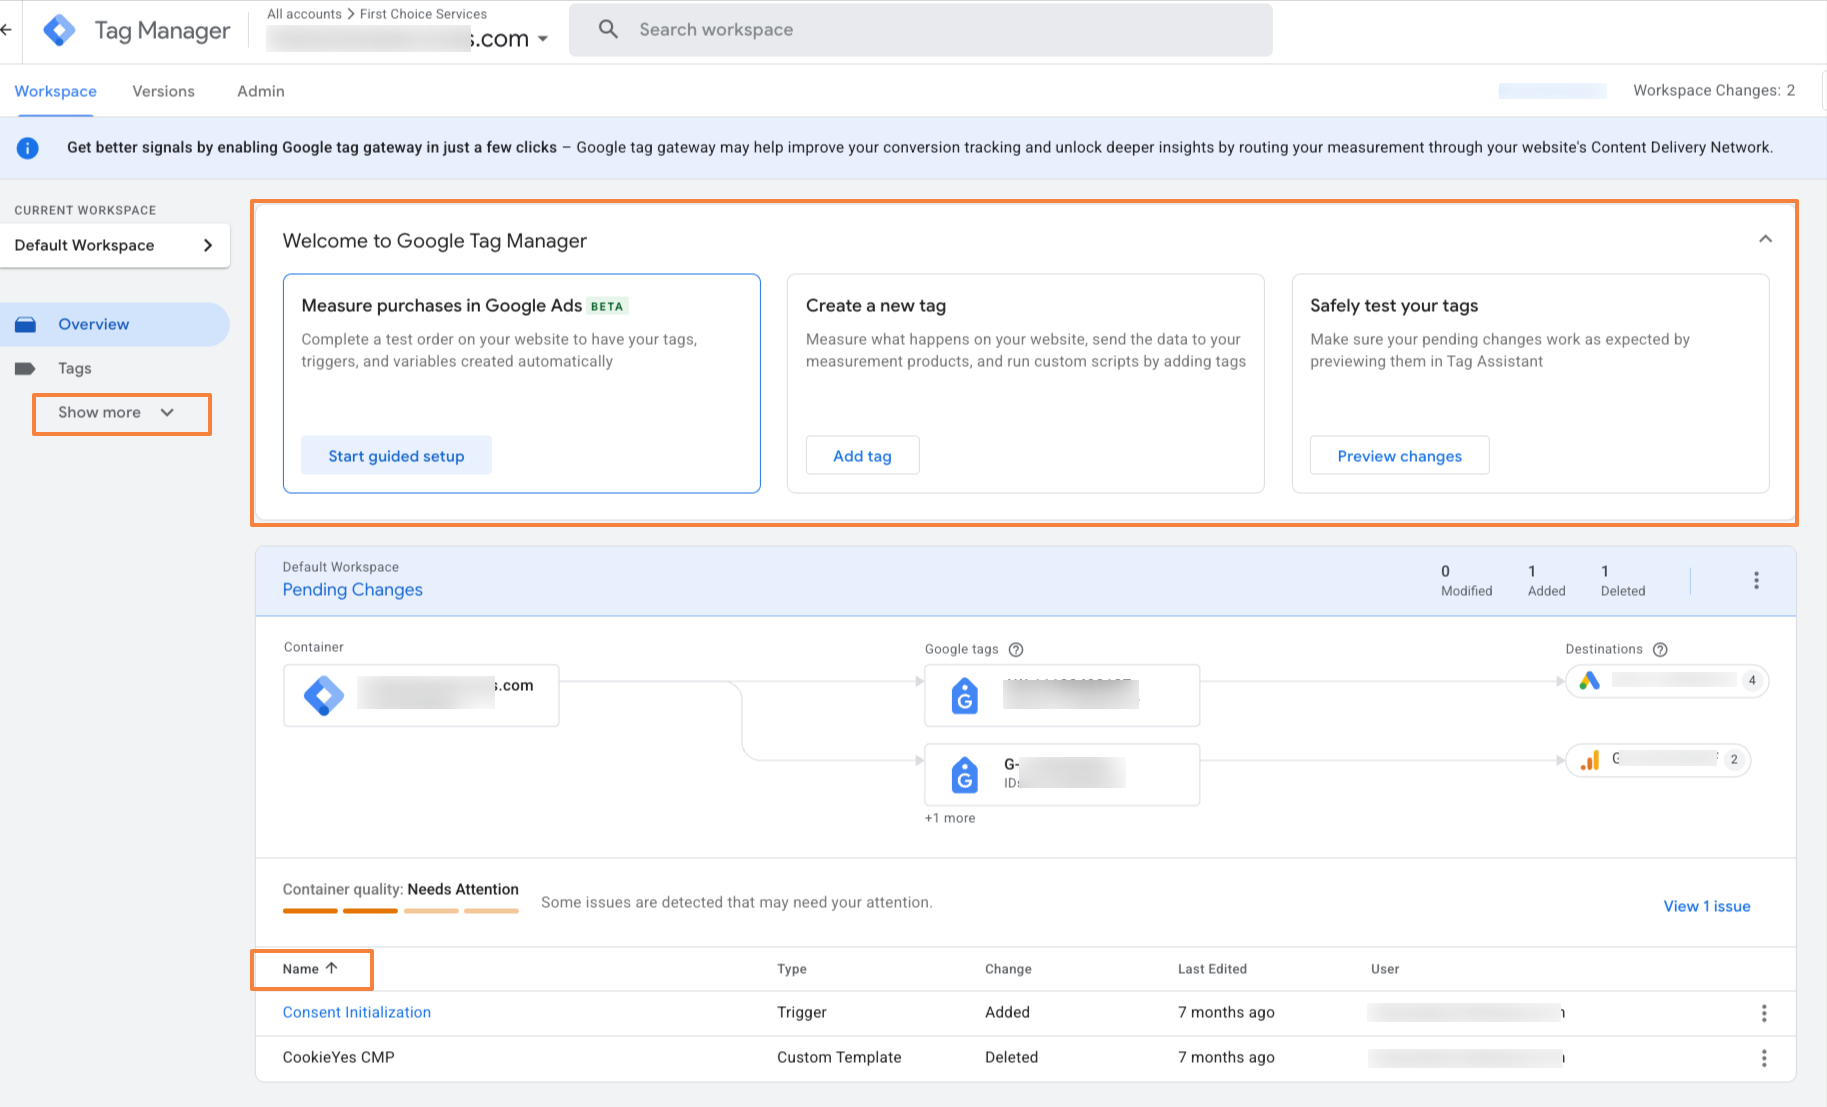Screen dimensions: 1827x1107
Task: Sort by Name column arrow
Action: [x=332, y=968]
